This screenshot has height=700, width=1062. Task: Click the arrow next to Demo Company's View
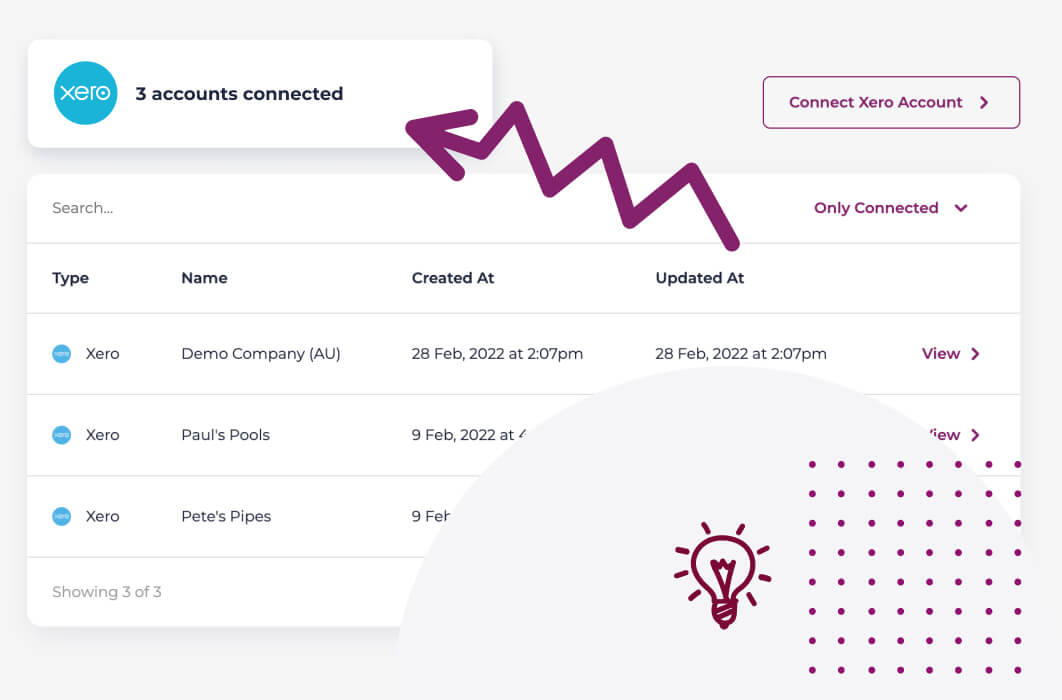tap(973, 353)
